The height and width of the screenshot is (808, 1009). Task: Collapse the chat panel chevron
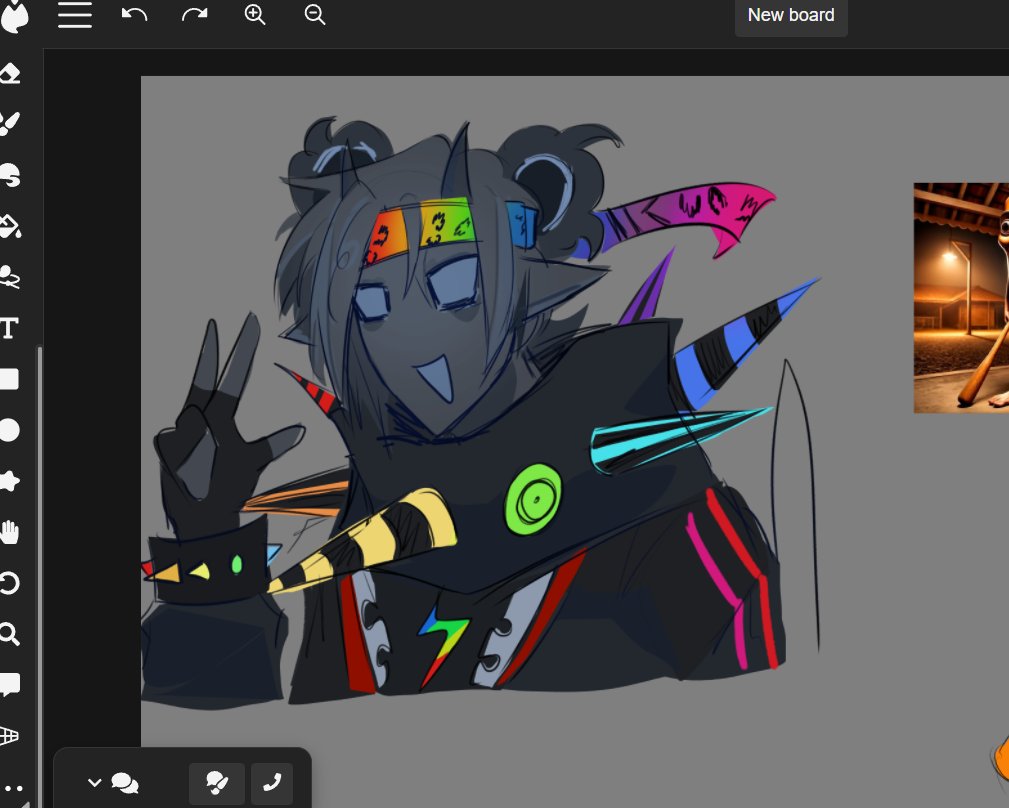(94, 783)
